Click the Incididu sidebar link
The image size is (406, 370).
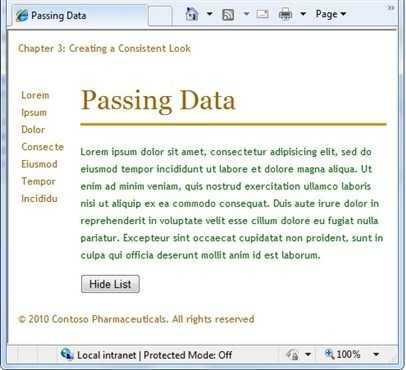pyautogui.click(x=39, y=199)
